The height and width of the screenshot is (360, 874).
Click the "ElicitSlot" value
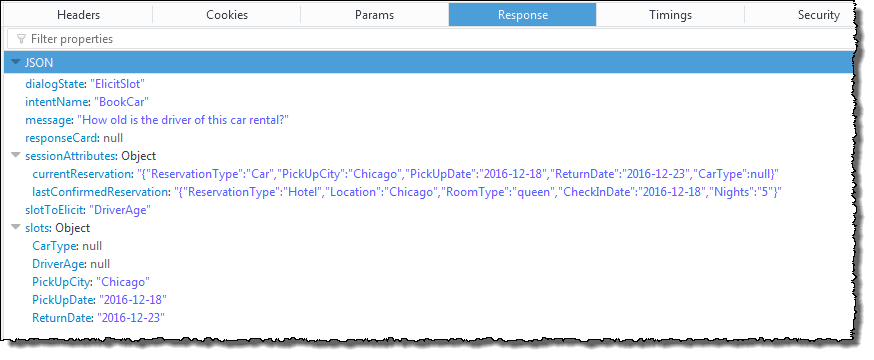click(x=118, y=84)
